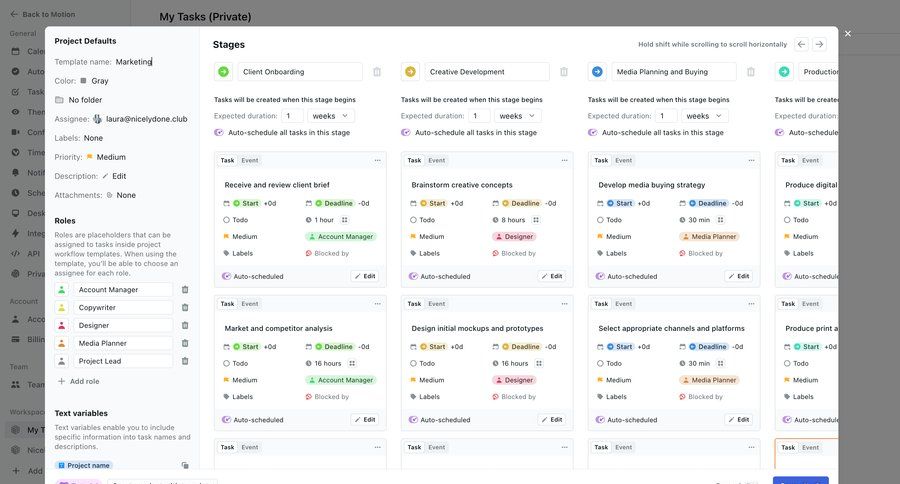Click the Template name field
This screenshot has width=900, height=484.
click(x=134, y=61)
